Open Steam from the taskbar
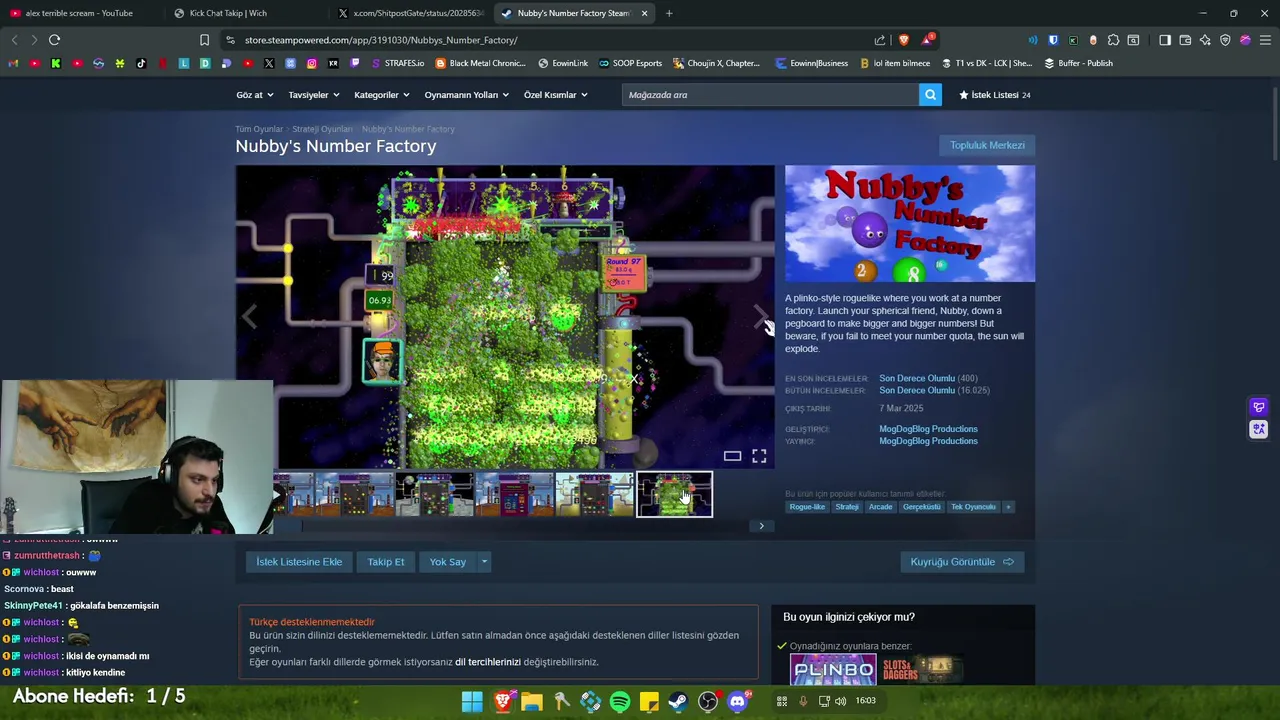 pyautogui.click(x=678, y=701)
